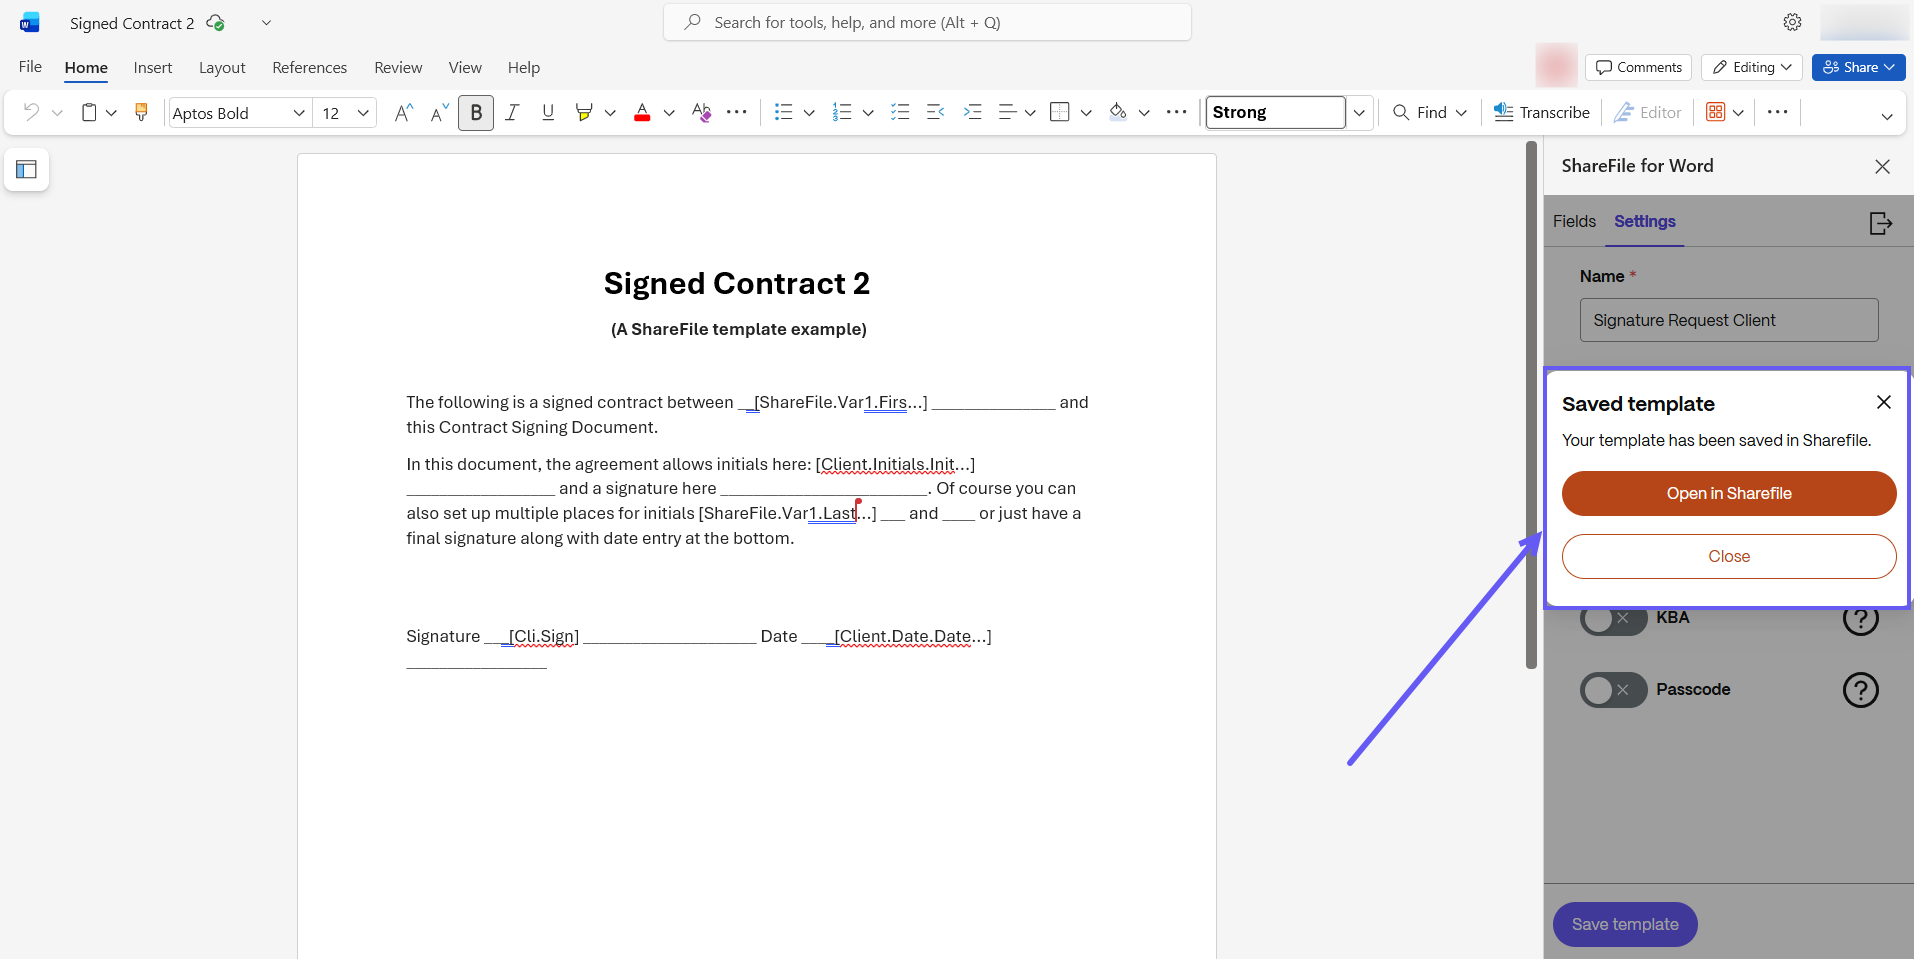Click the Passcode help question mark
Viewport: 1914px width, 959px height.
pyautogui.click(x=1861, y=690)
